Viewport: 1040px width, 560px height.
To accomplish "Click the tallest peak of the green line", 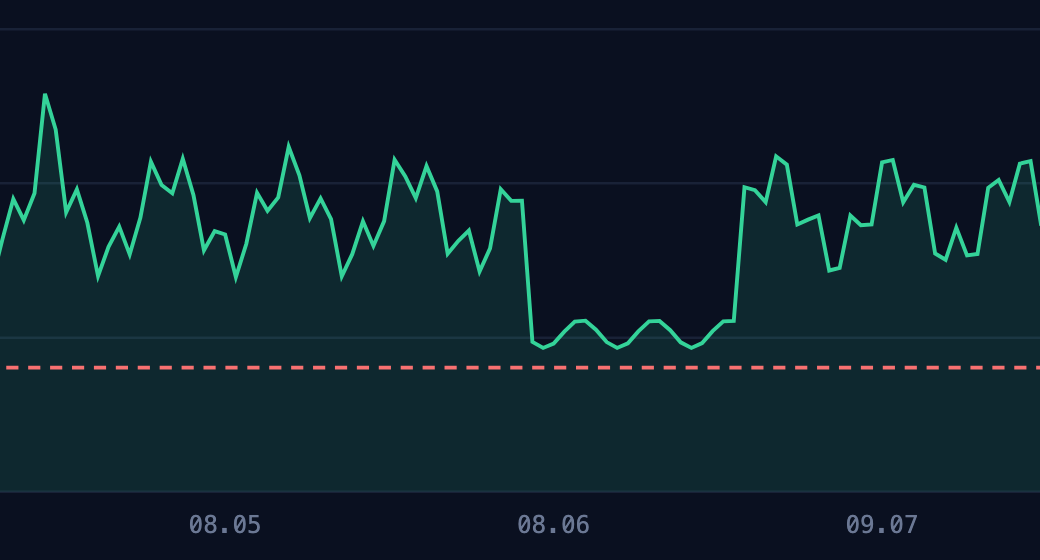I will click(x=45, y=95).
